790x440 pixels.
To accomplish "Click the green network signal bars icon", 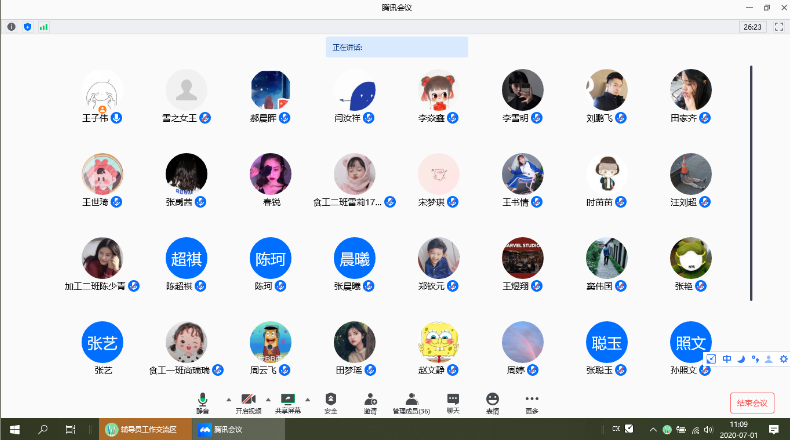I will point(43,27).
